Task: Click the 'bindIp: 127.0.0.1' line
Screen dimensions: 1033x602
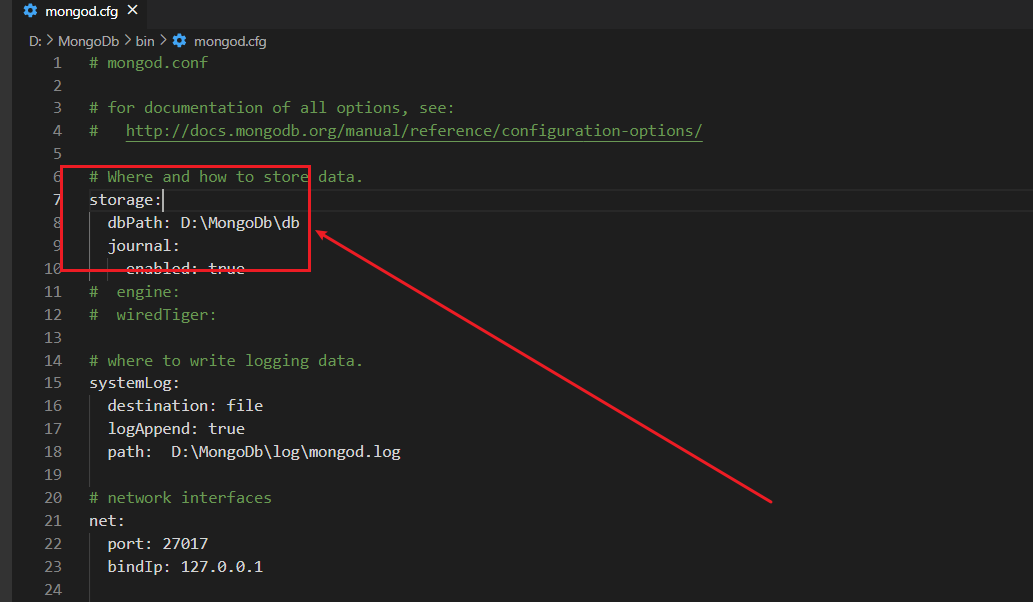Action: tap(185, 566)
